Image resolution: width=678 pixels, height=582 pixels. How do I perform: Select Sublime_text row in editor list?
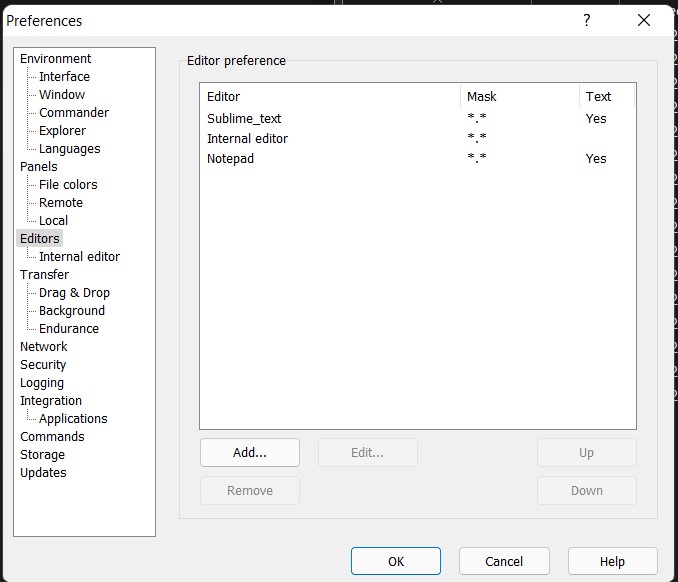(244, 119)
